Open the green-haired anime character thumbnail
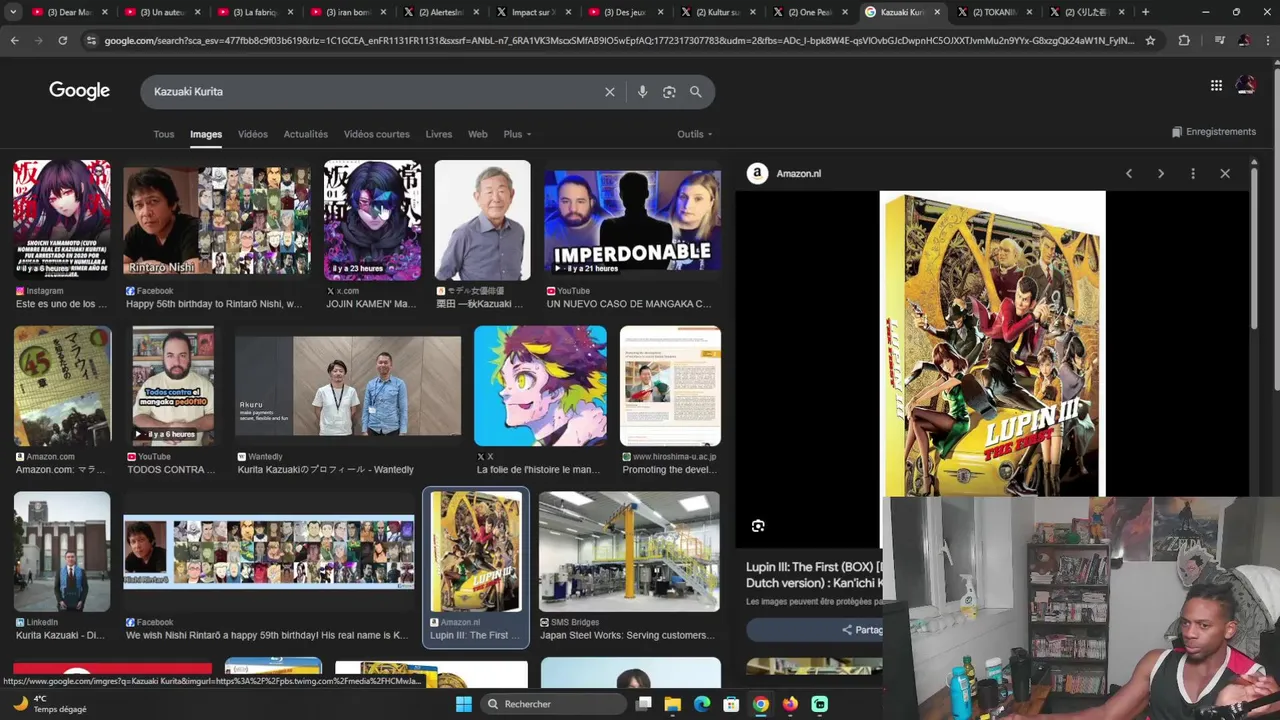Image resolution: width=1280 pixels, height=720 pixels. tap(540, 386)
